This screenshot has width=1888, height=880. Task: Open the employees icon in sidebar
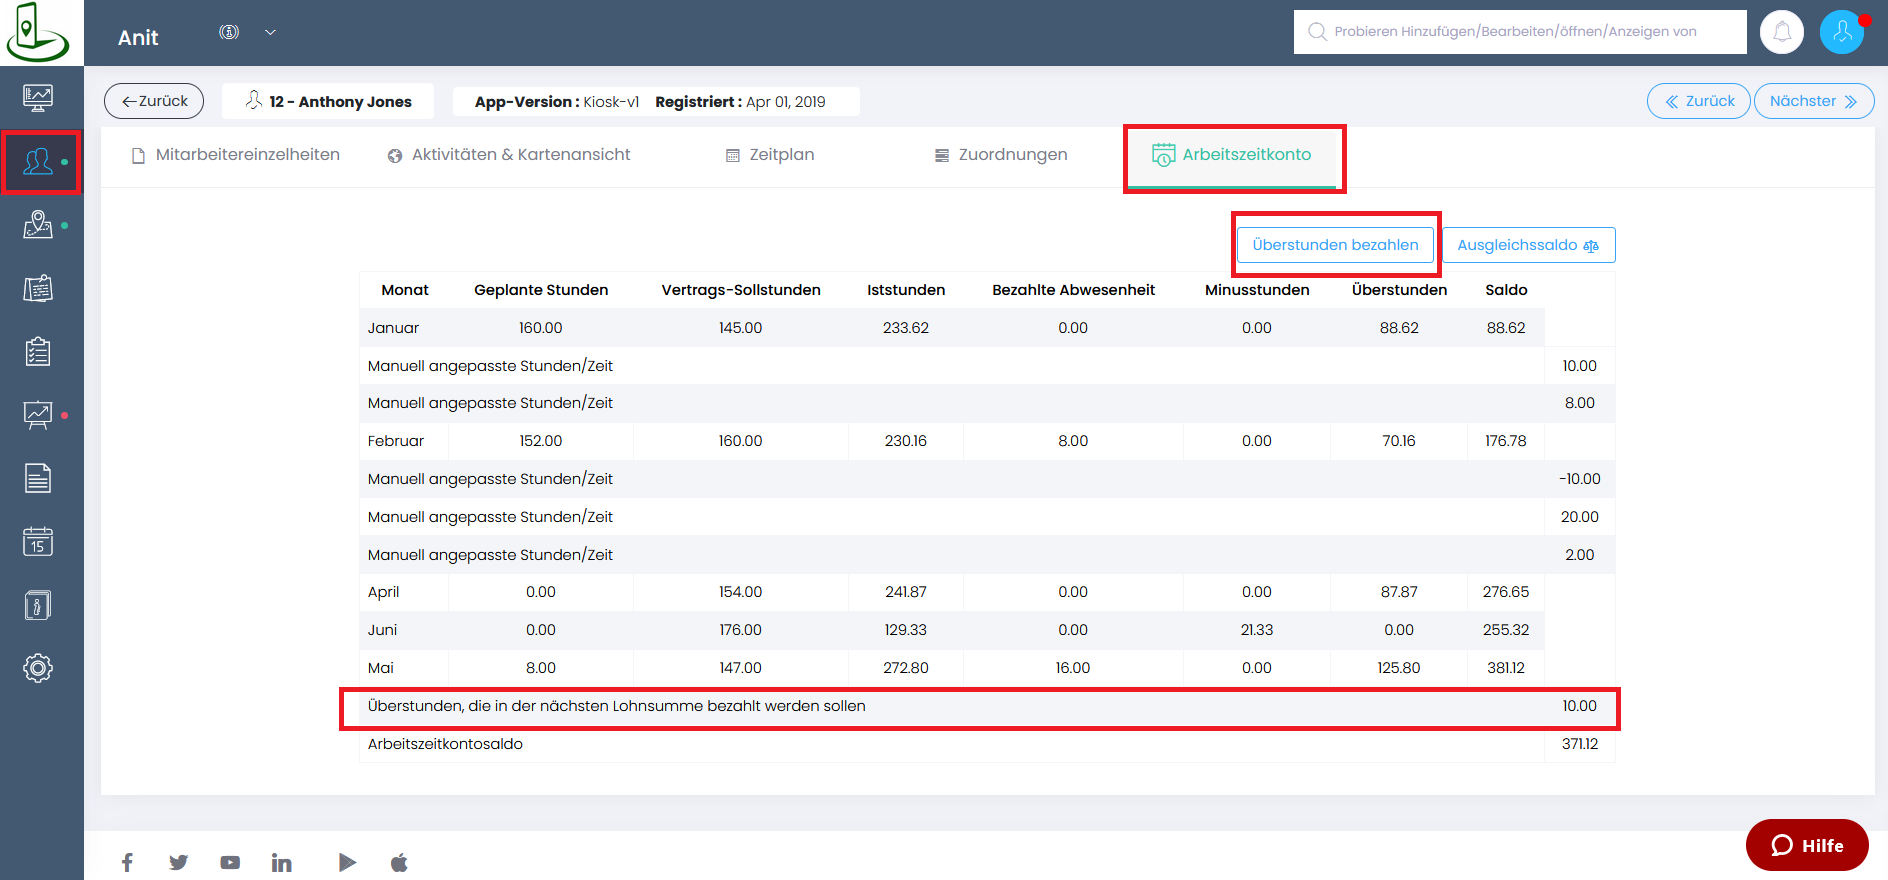click(38, 161)
